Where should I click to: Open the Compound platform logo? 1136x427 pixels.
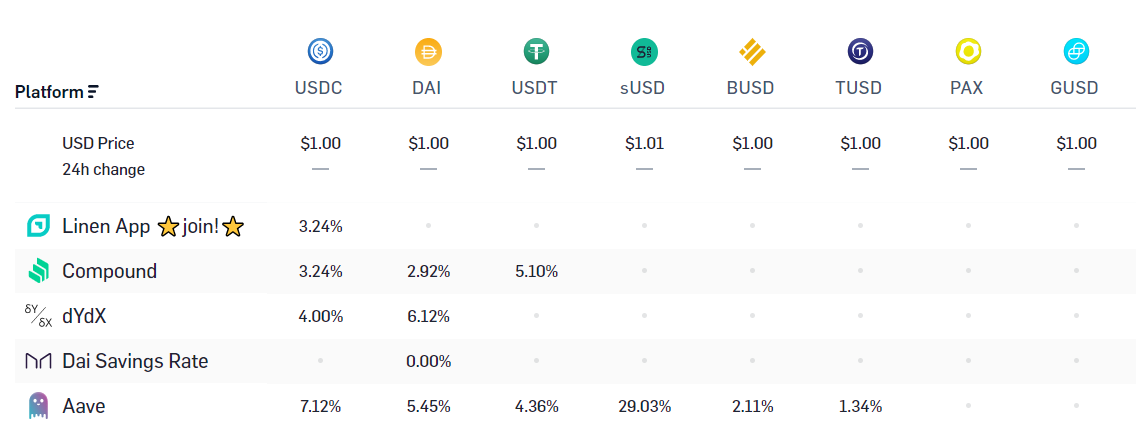point(38,271)
